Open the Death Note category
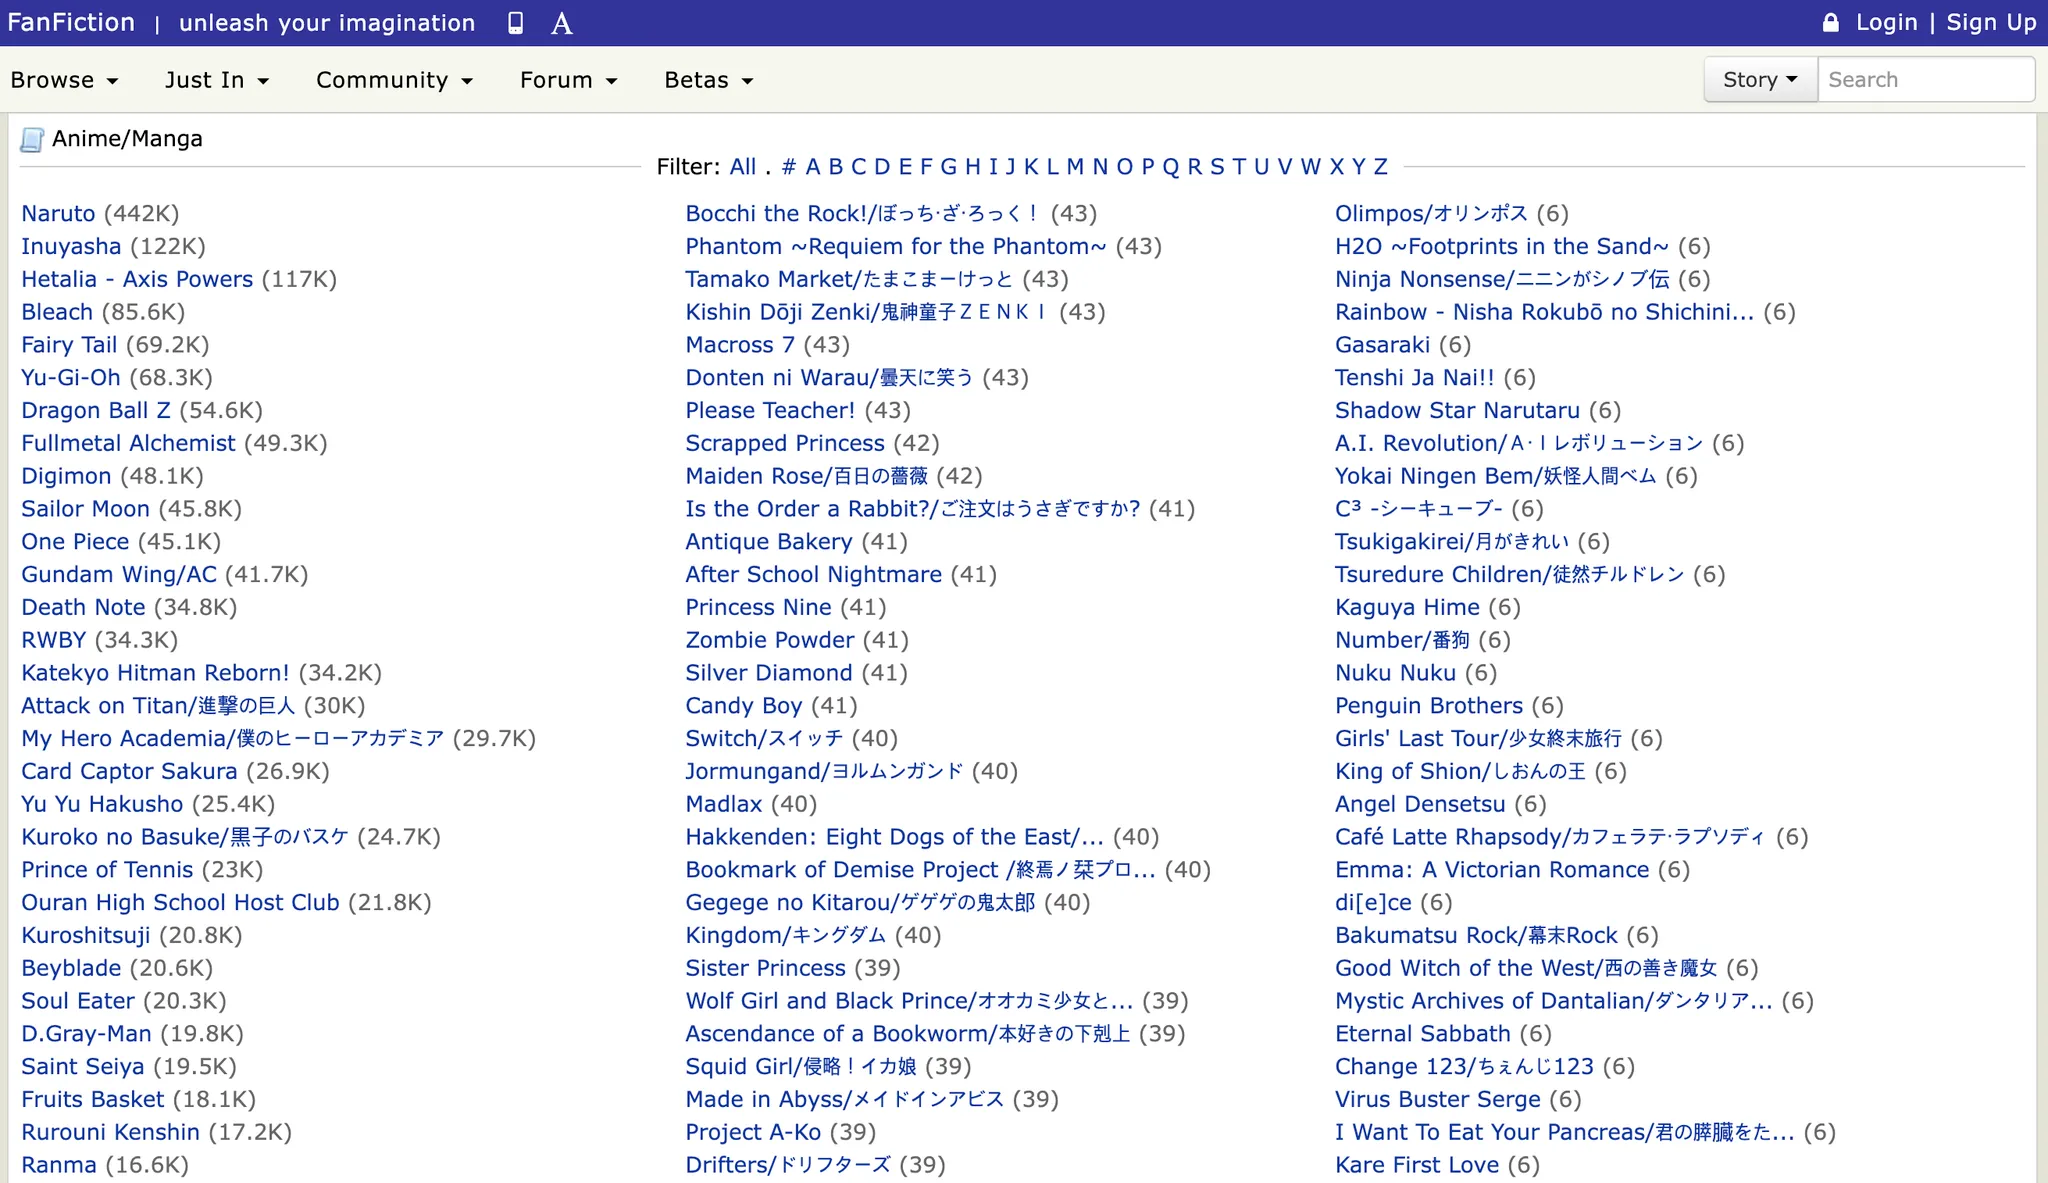Viewport: 2048px width, 1183px height. [x=83, y=607]
